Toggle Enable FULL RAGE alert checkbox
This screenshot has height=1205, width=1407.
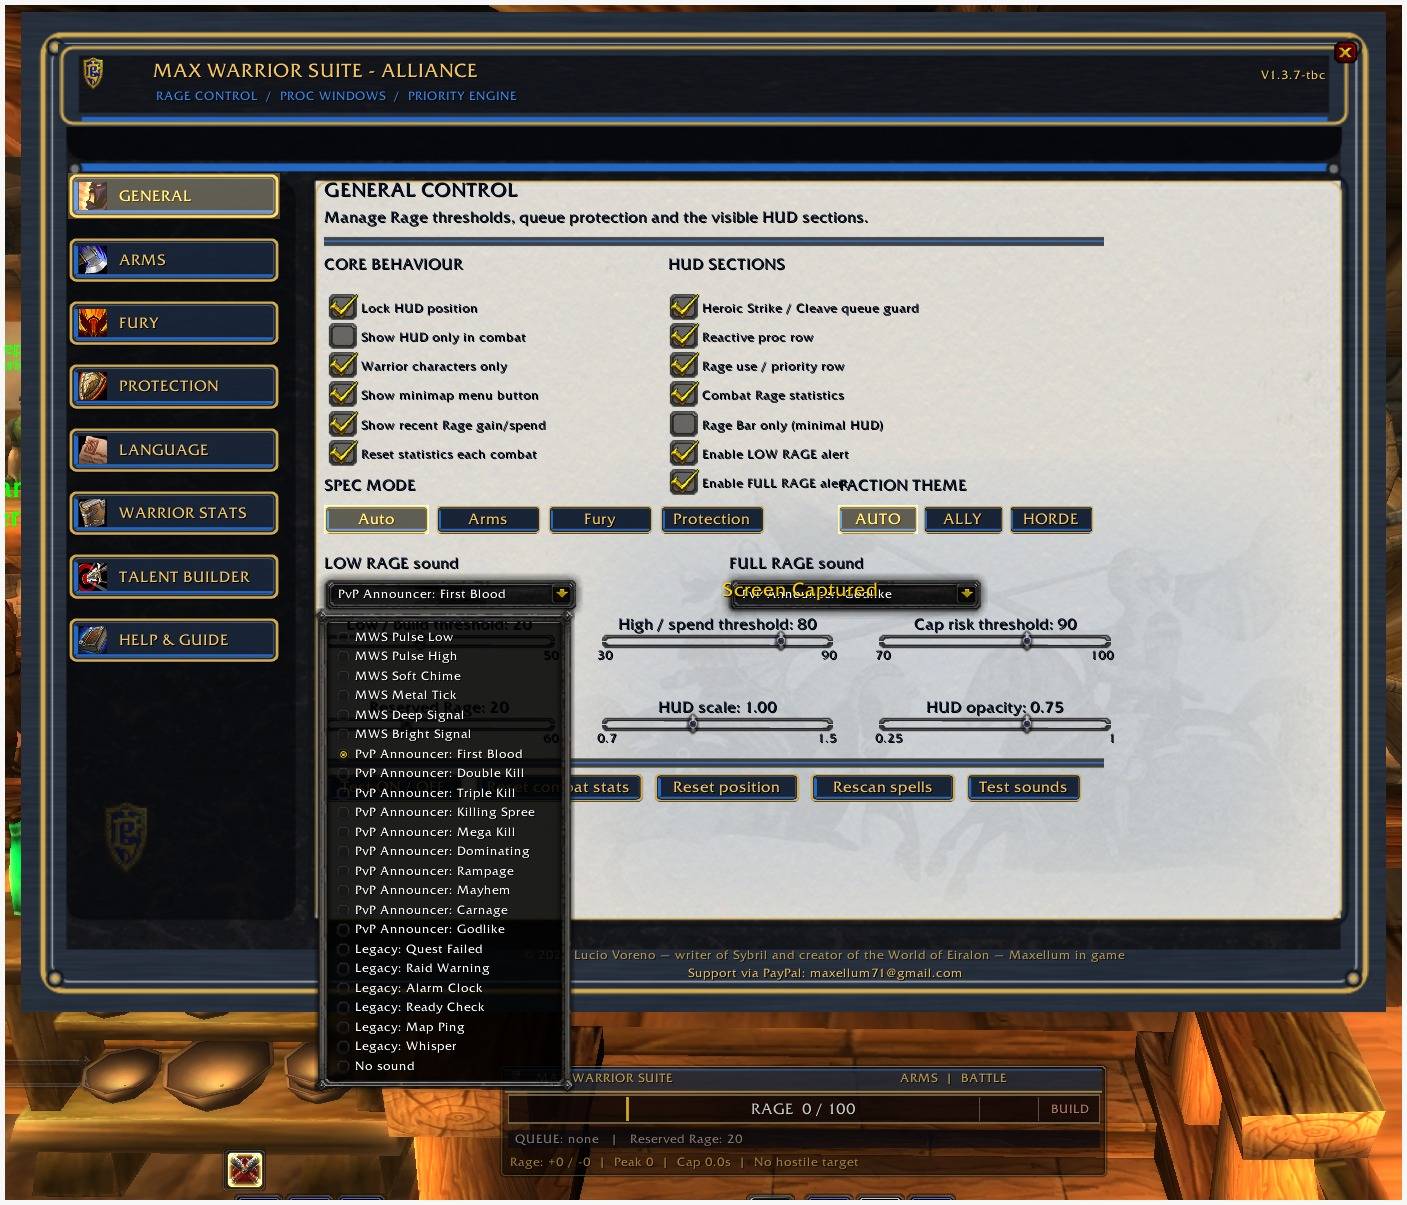[684, 482]
